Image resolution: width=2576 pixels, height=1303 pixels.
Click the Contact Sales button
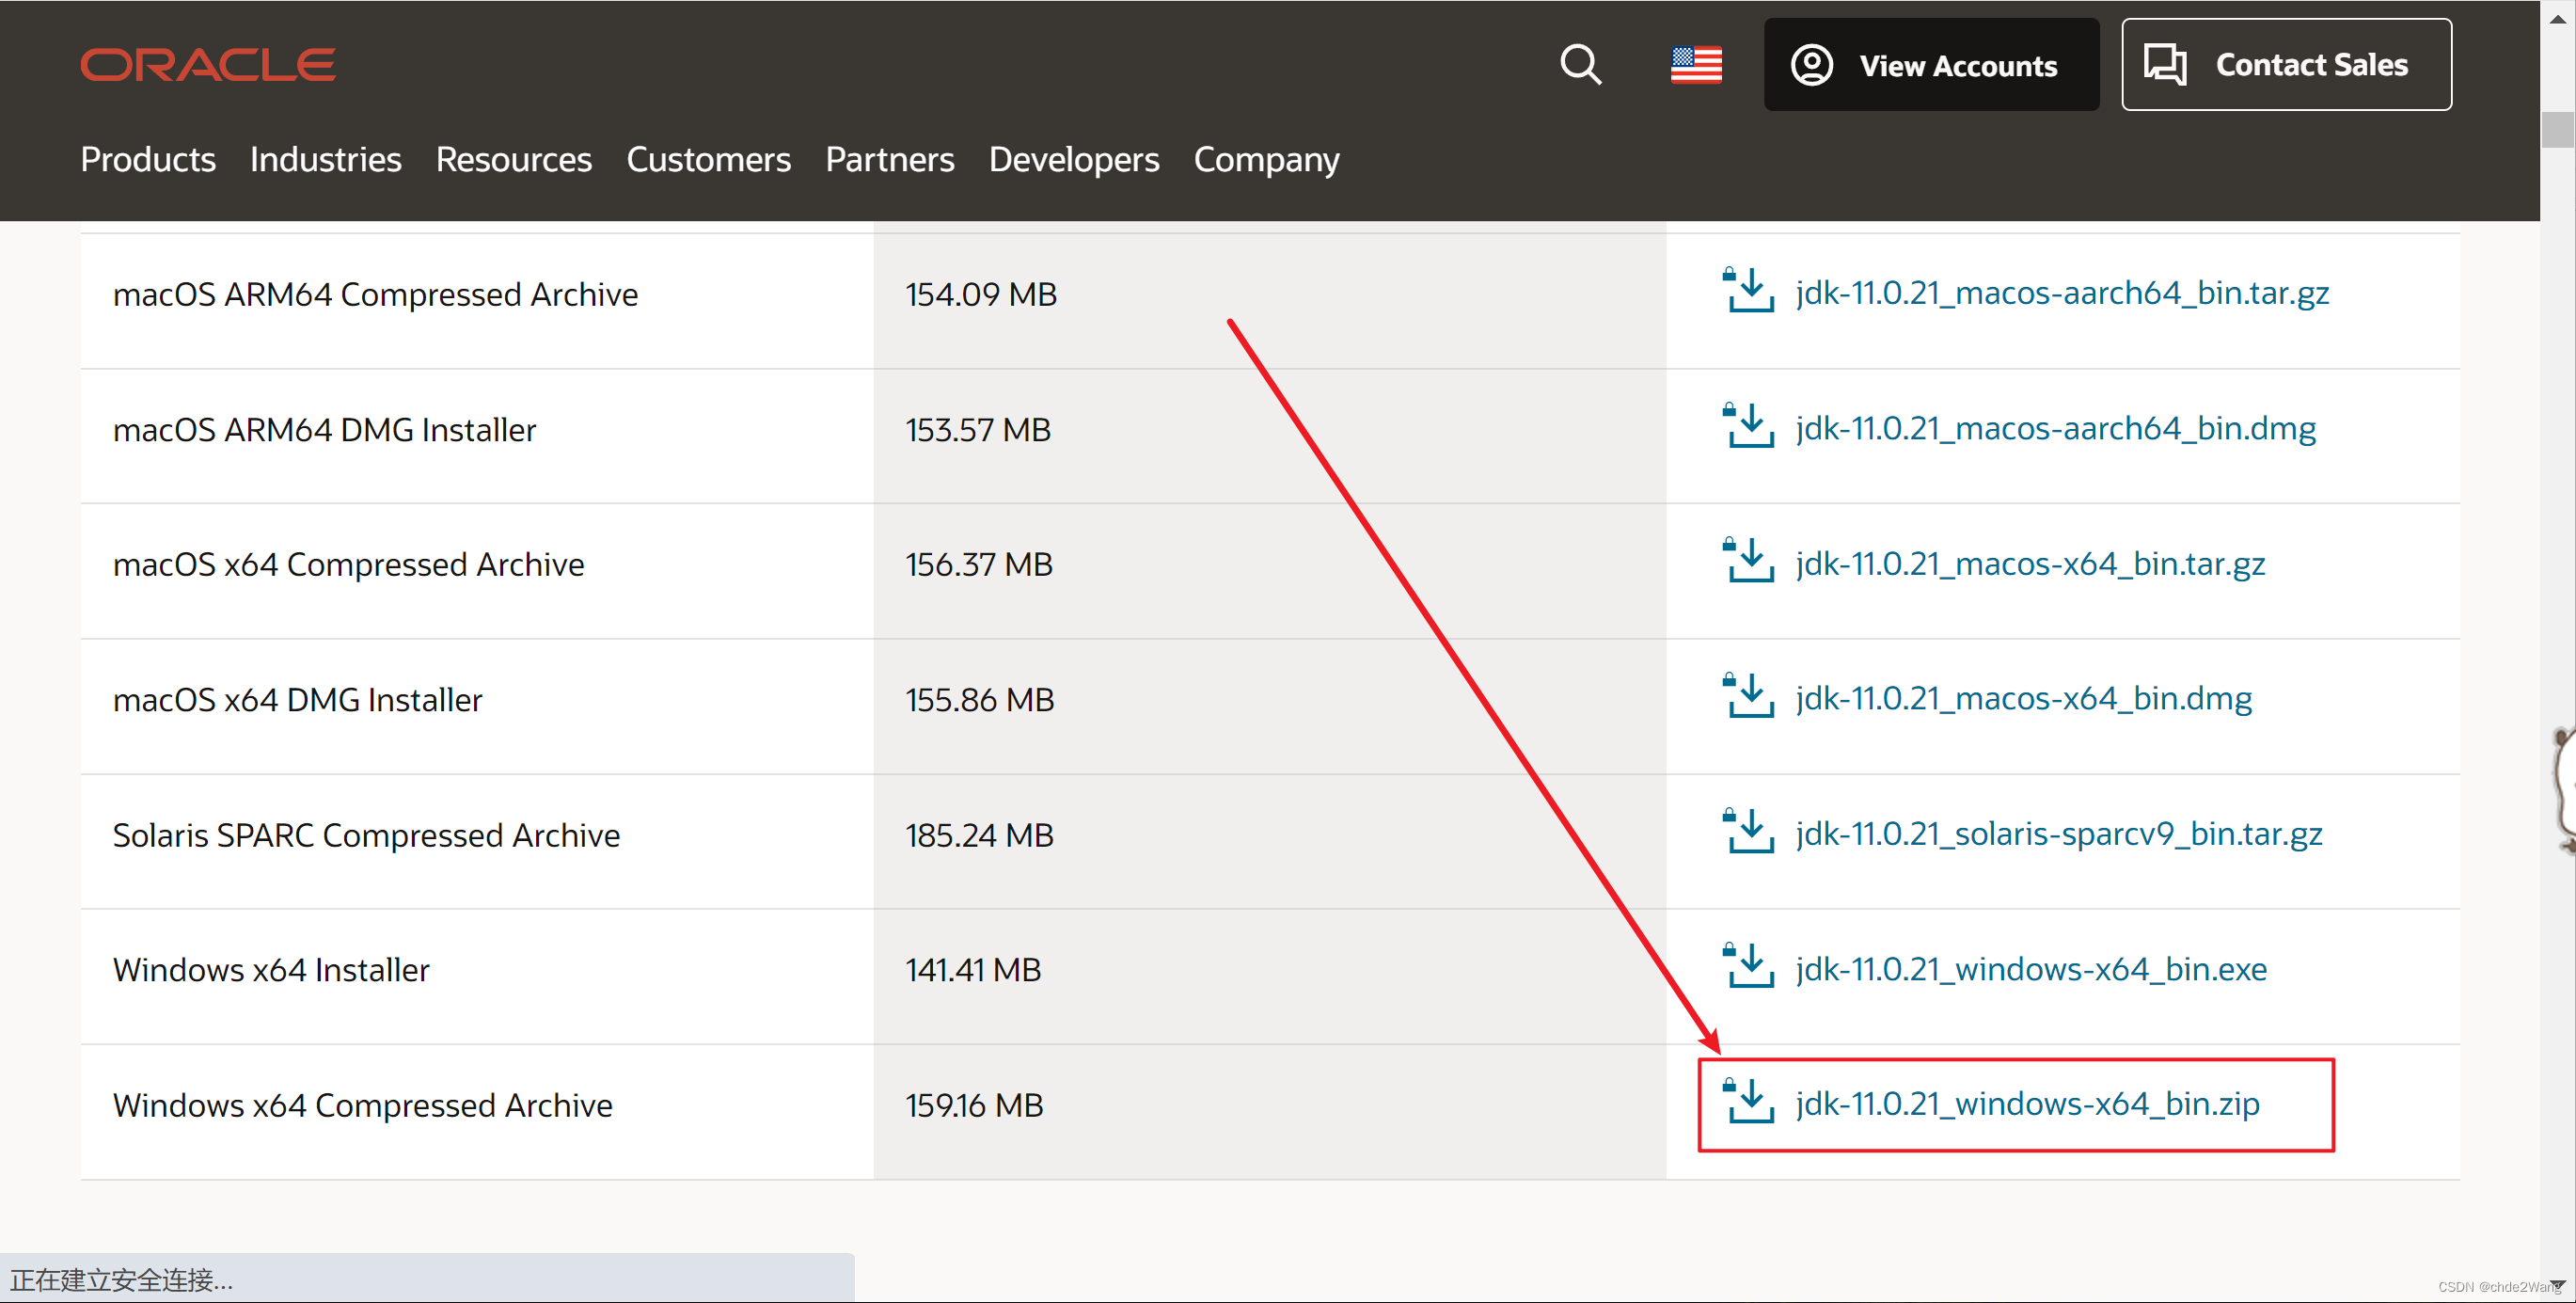(2285, 65)
